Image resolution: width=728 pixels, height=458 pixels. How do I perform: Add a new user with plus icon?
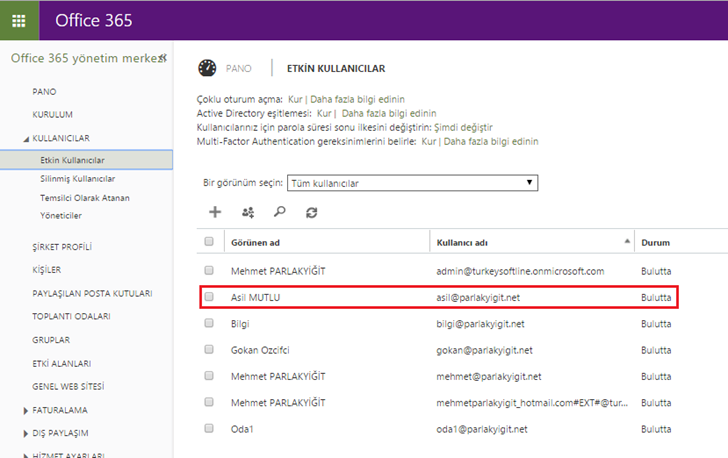click(x=215, y=212)
